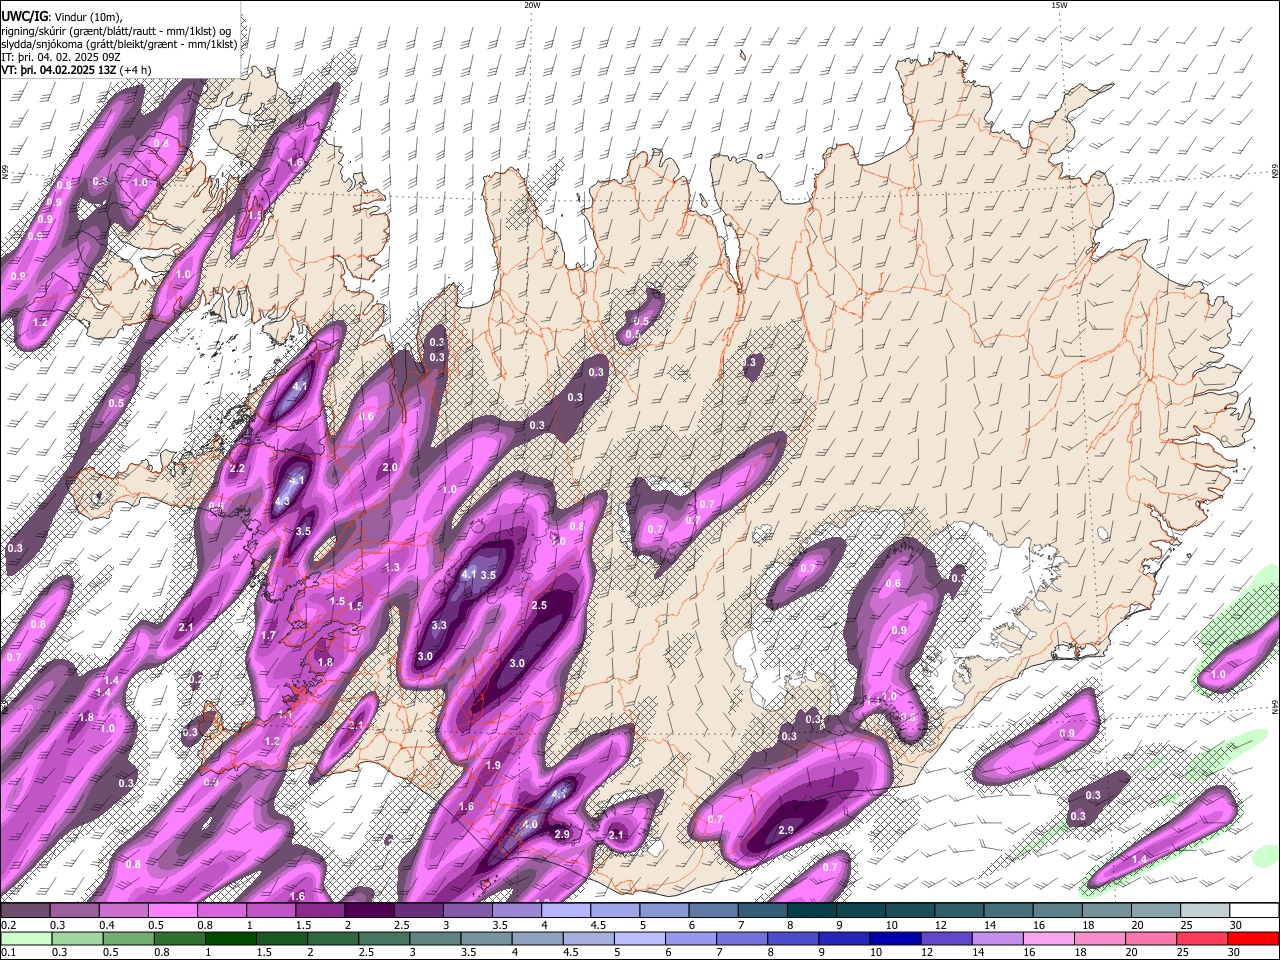1280x960 pixels.
Task: Click the UWC/IG Vindur (10m) title text
Action: point(61,17)
